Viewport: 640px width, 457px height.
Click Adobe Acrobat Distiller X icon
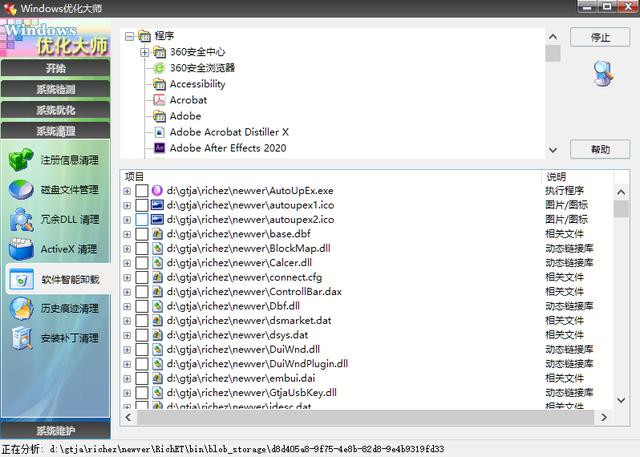click(x=159, y=132)
